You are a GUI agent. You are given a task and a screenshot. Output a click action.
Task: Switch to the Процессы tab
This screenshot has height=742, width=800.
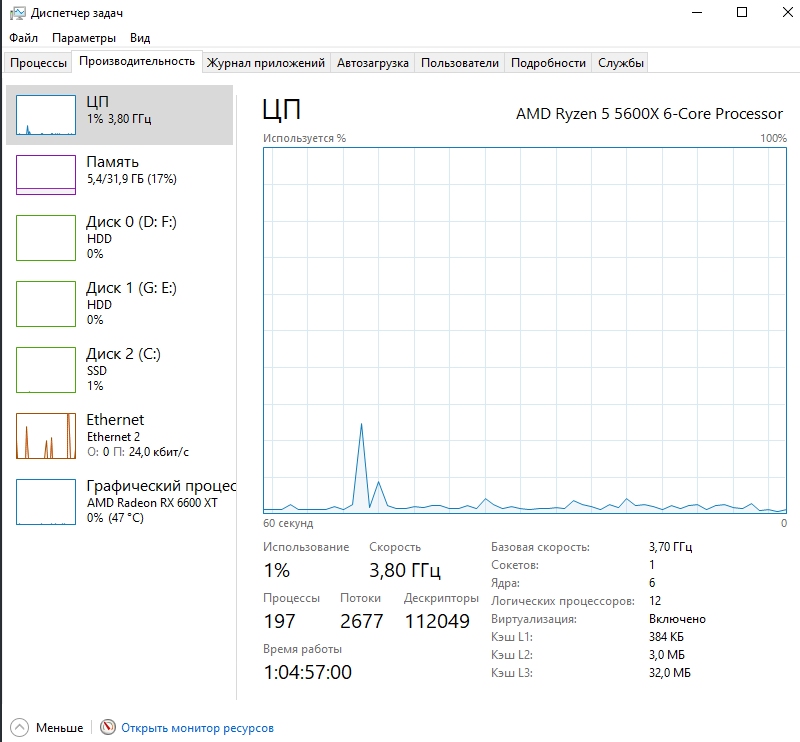click(x=38, y=63)
